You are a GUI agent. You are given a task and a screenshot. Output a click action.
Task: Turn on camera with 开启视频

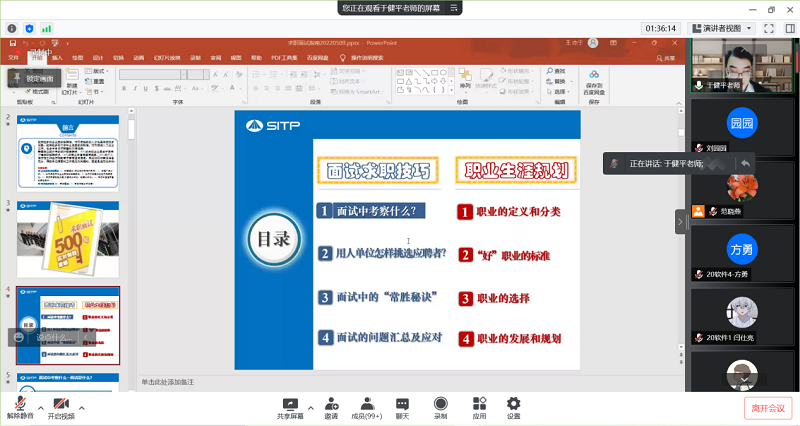point(61,406)
